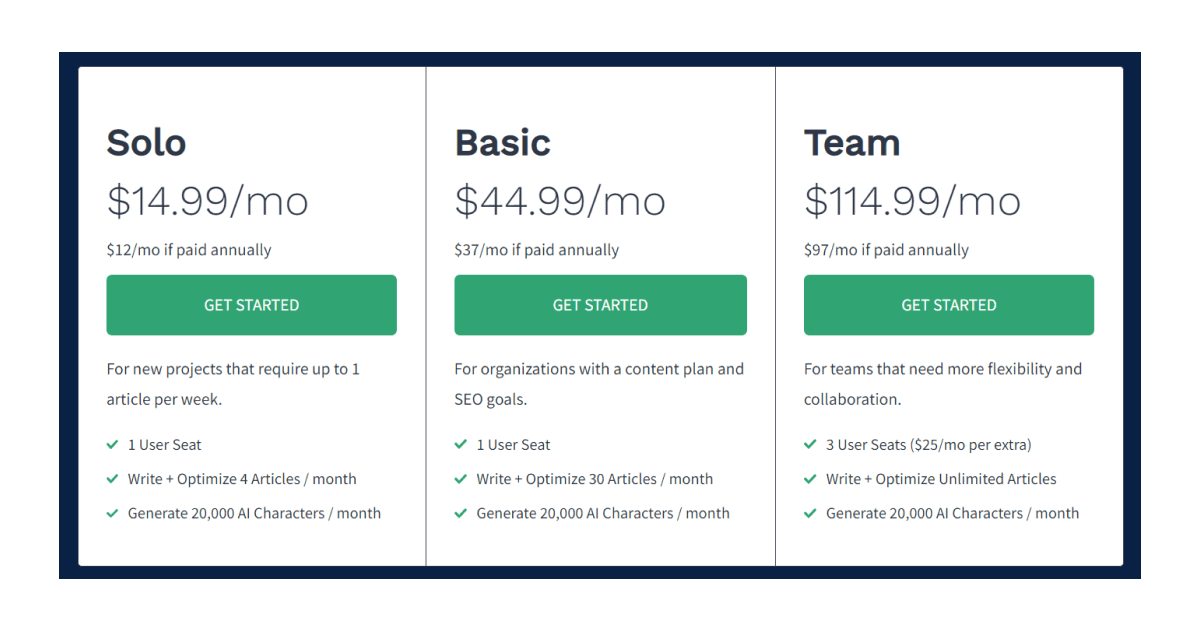This screenshot has width=1200, height=630.
Task: Click checkmark by Basic 20,000 AI Characters
Action: coord(461,513)
